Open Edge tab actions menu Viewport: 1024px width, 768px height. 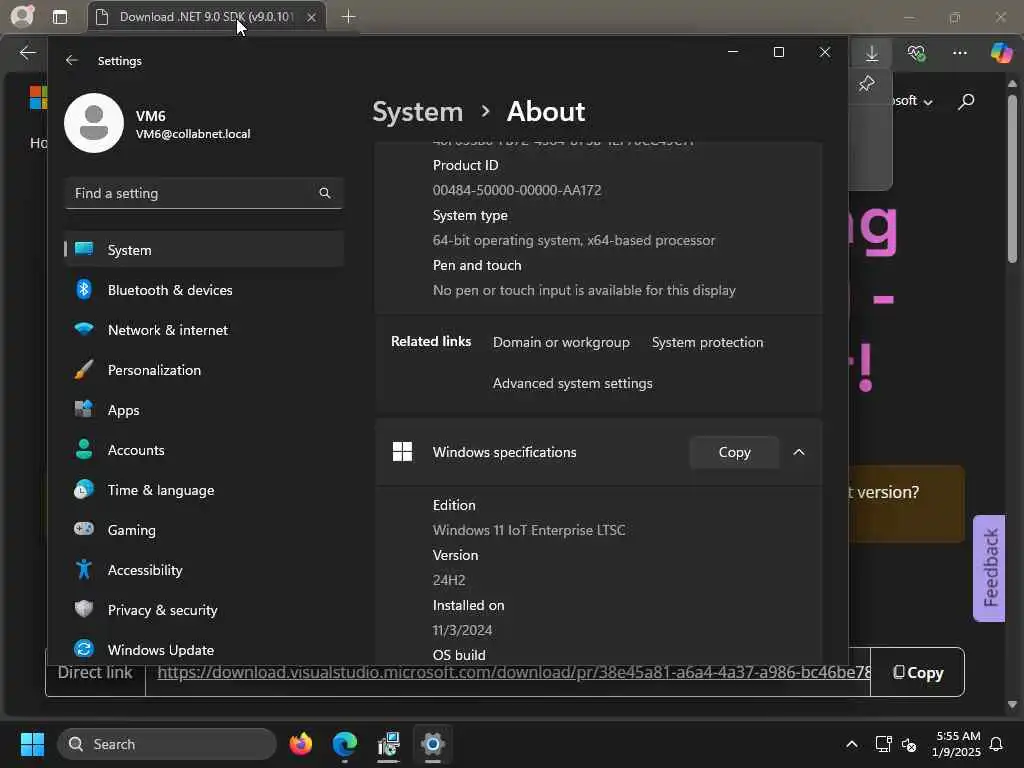(59, 17)
